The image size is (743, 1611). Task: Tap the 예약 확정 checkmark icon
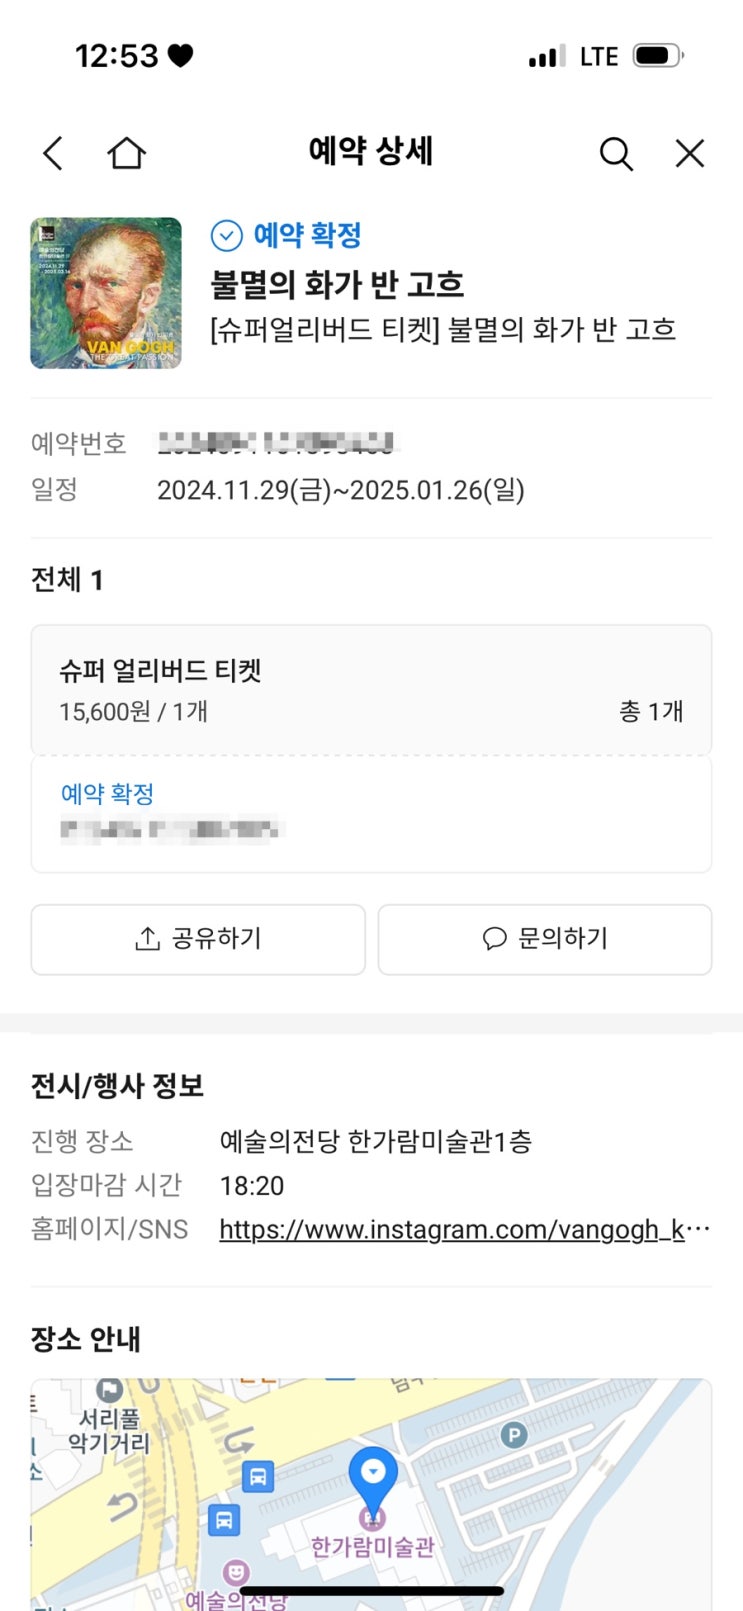click(227, 236)
